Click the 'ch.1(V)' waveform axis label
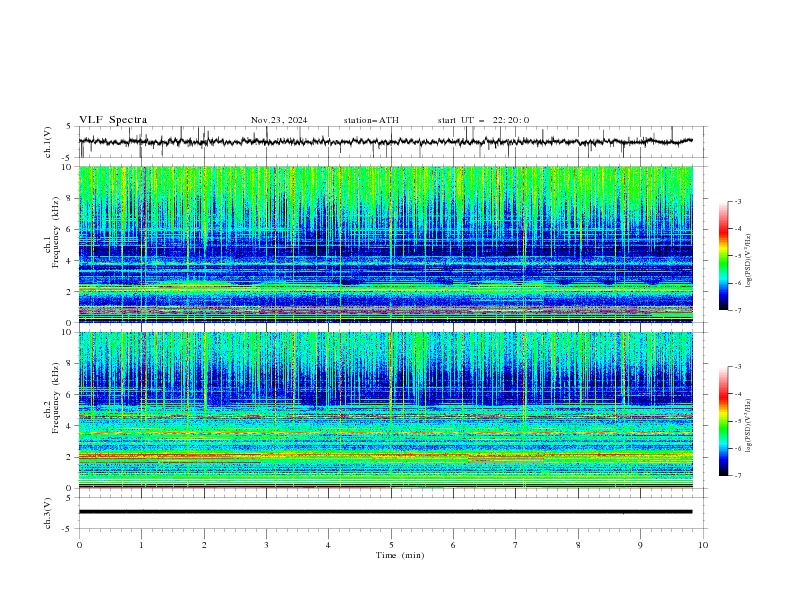 coord(48,142)
